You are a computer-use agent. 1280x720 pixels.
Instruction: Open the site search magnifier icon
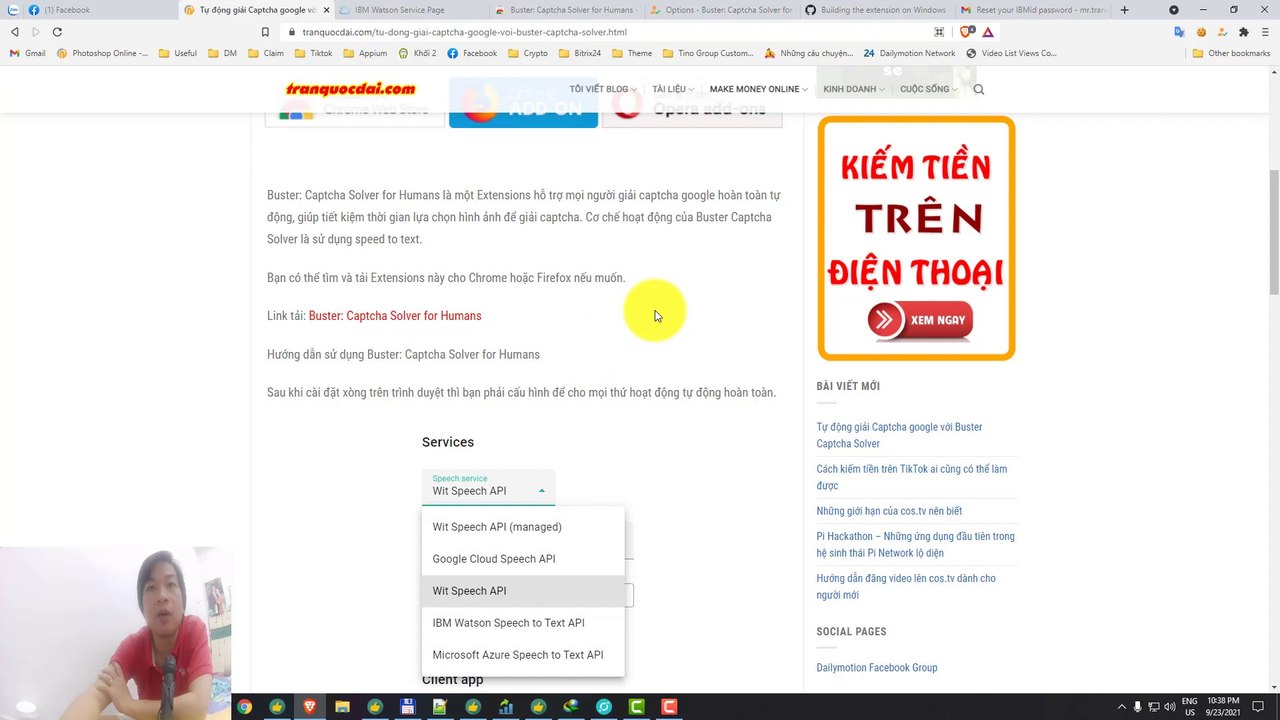pyautogui.click(x=979, y=89)
